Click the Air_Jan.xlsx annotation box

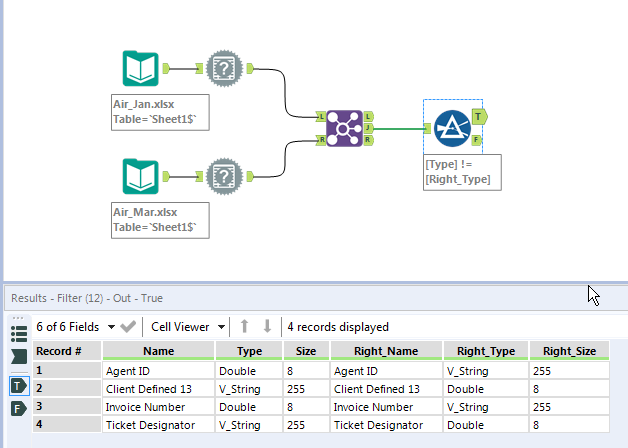coord(160,112)
